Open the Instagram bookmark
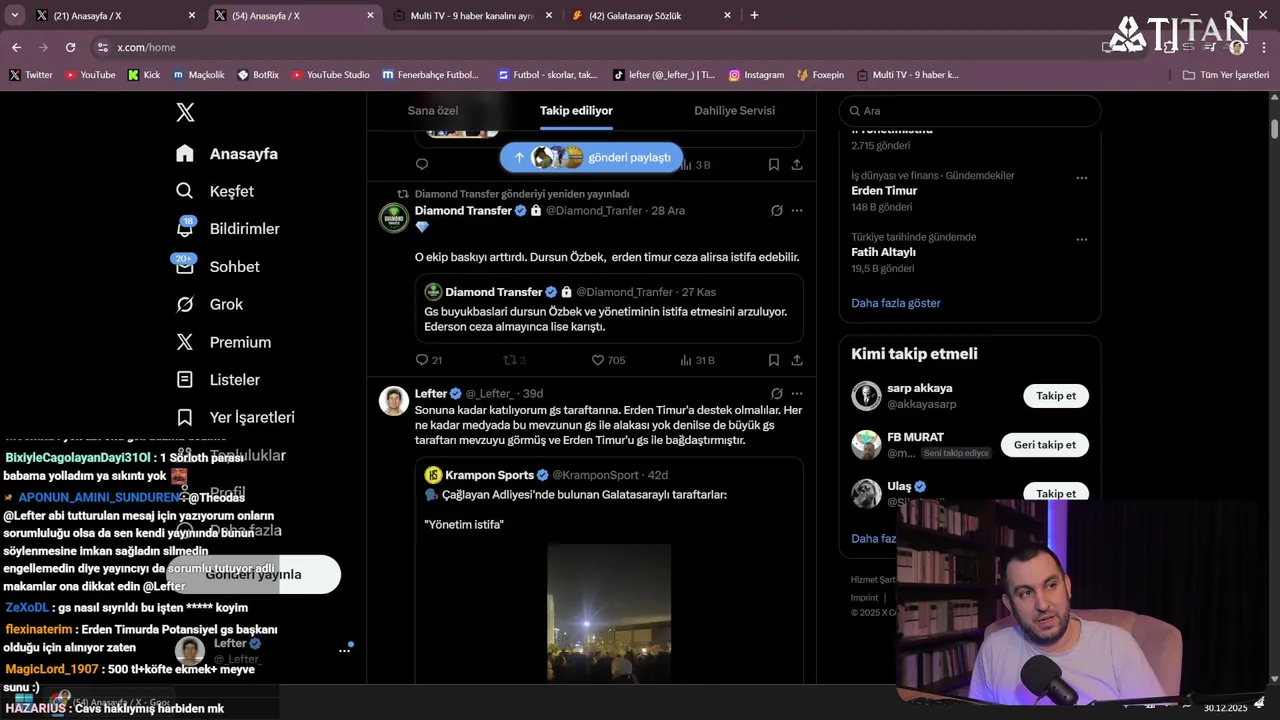This screenshot has height=720, width=1280. 756,75
